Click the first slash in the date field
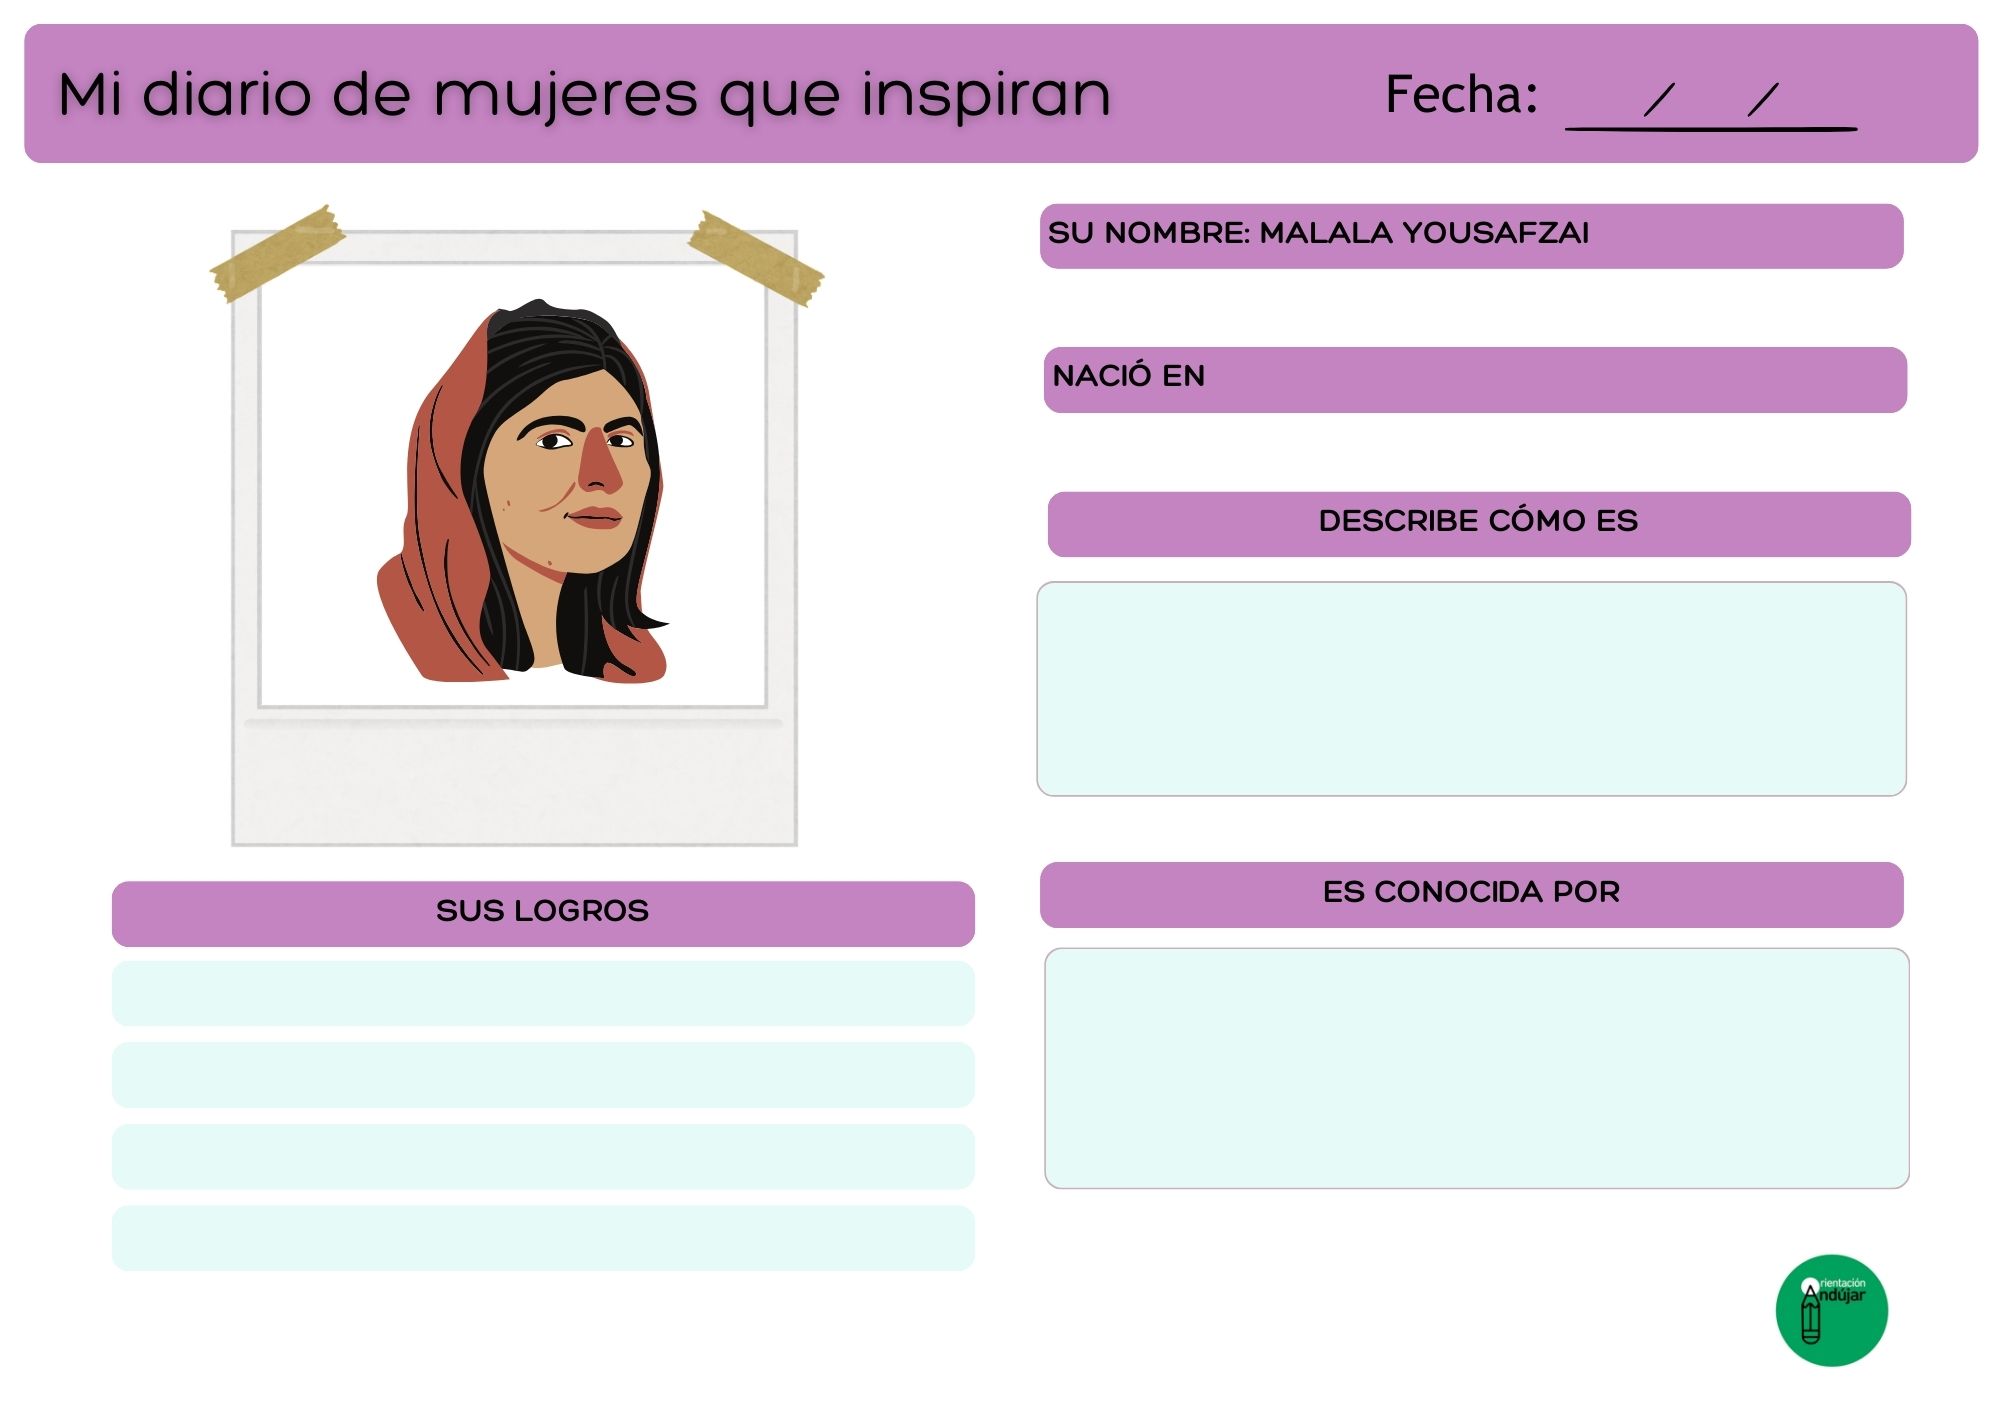The image size is (2000, 1414). point(1659,99)
